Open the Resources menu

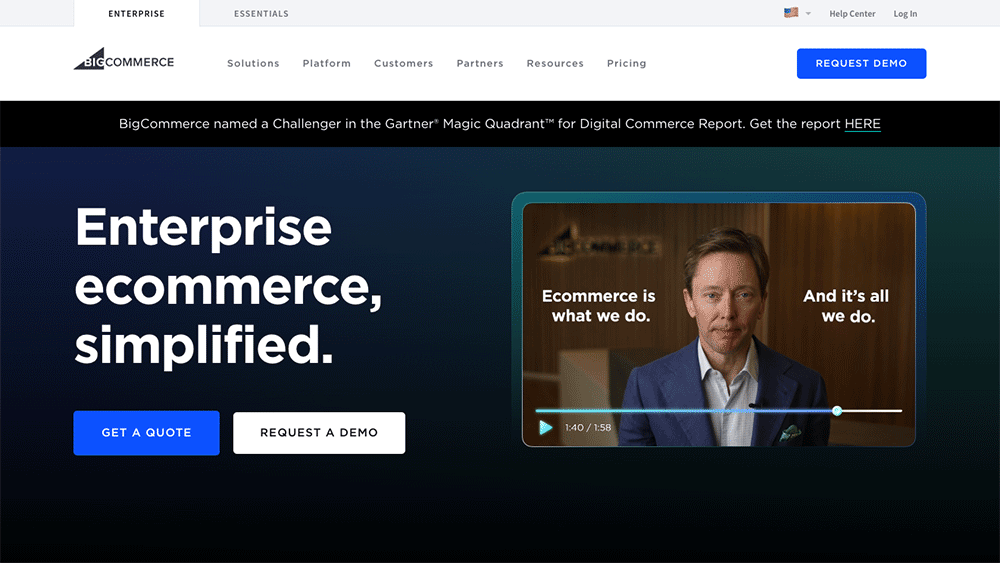click(x=555, y=63)
